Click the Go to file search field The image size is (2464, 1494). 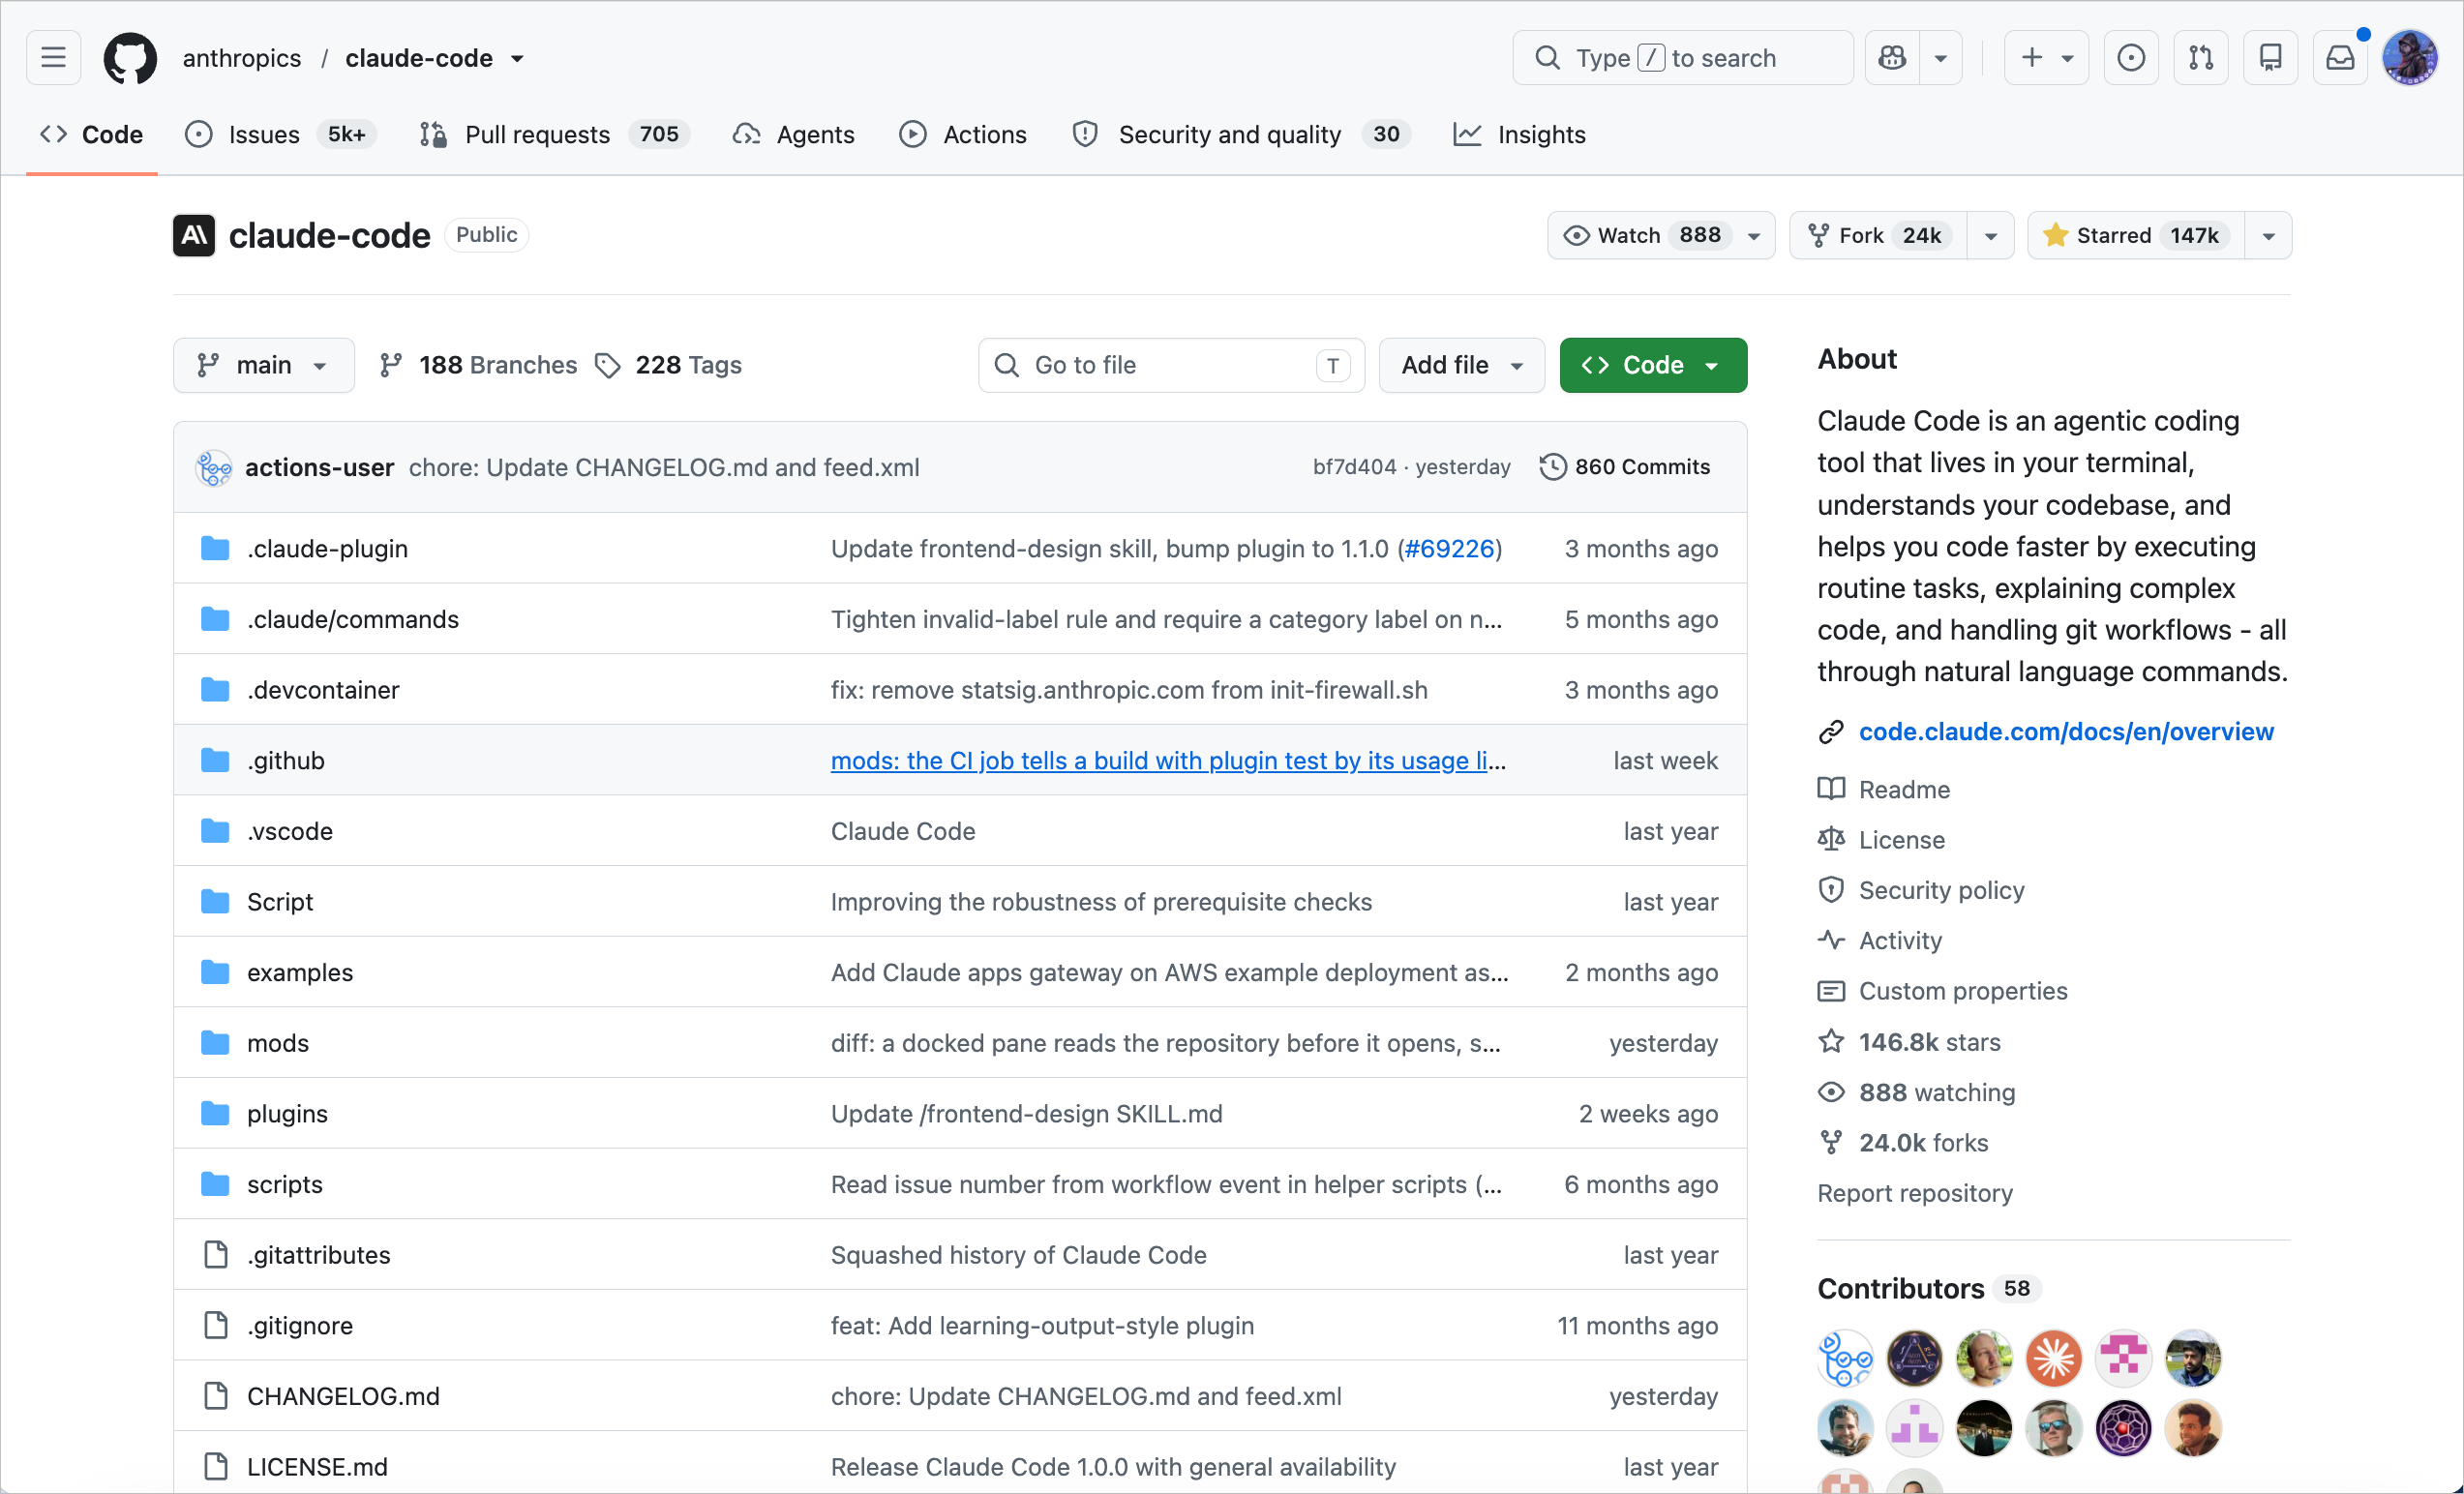coord(1171,365)
